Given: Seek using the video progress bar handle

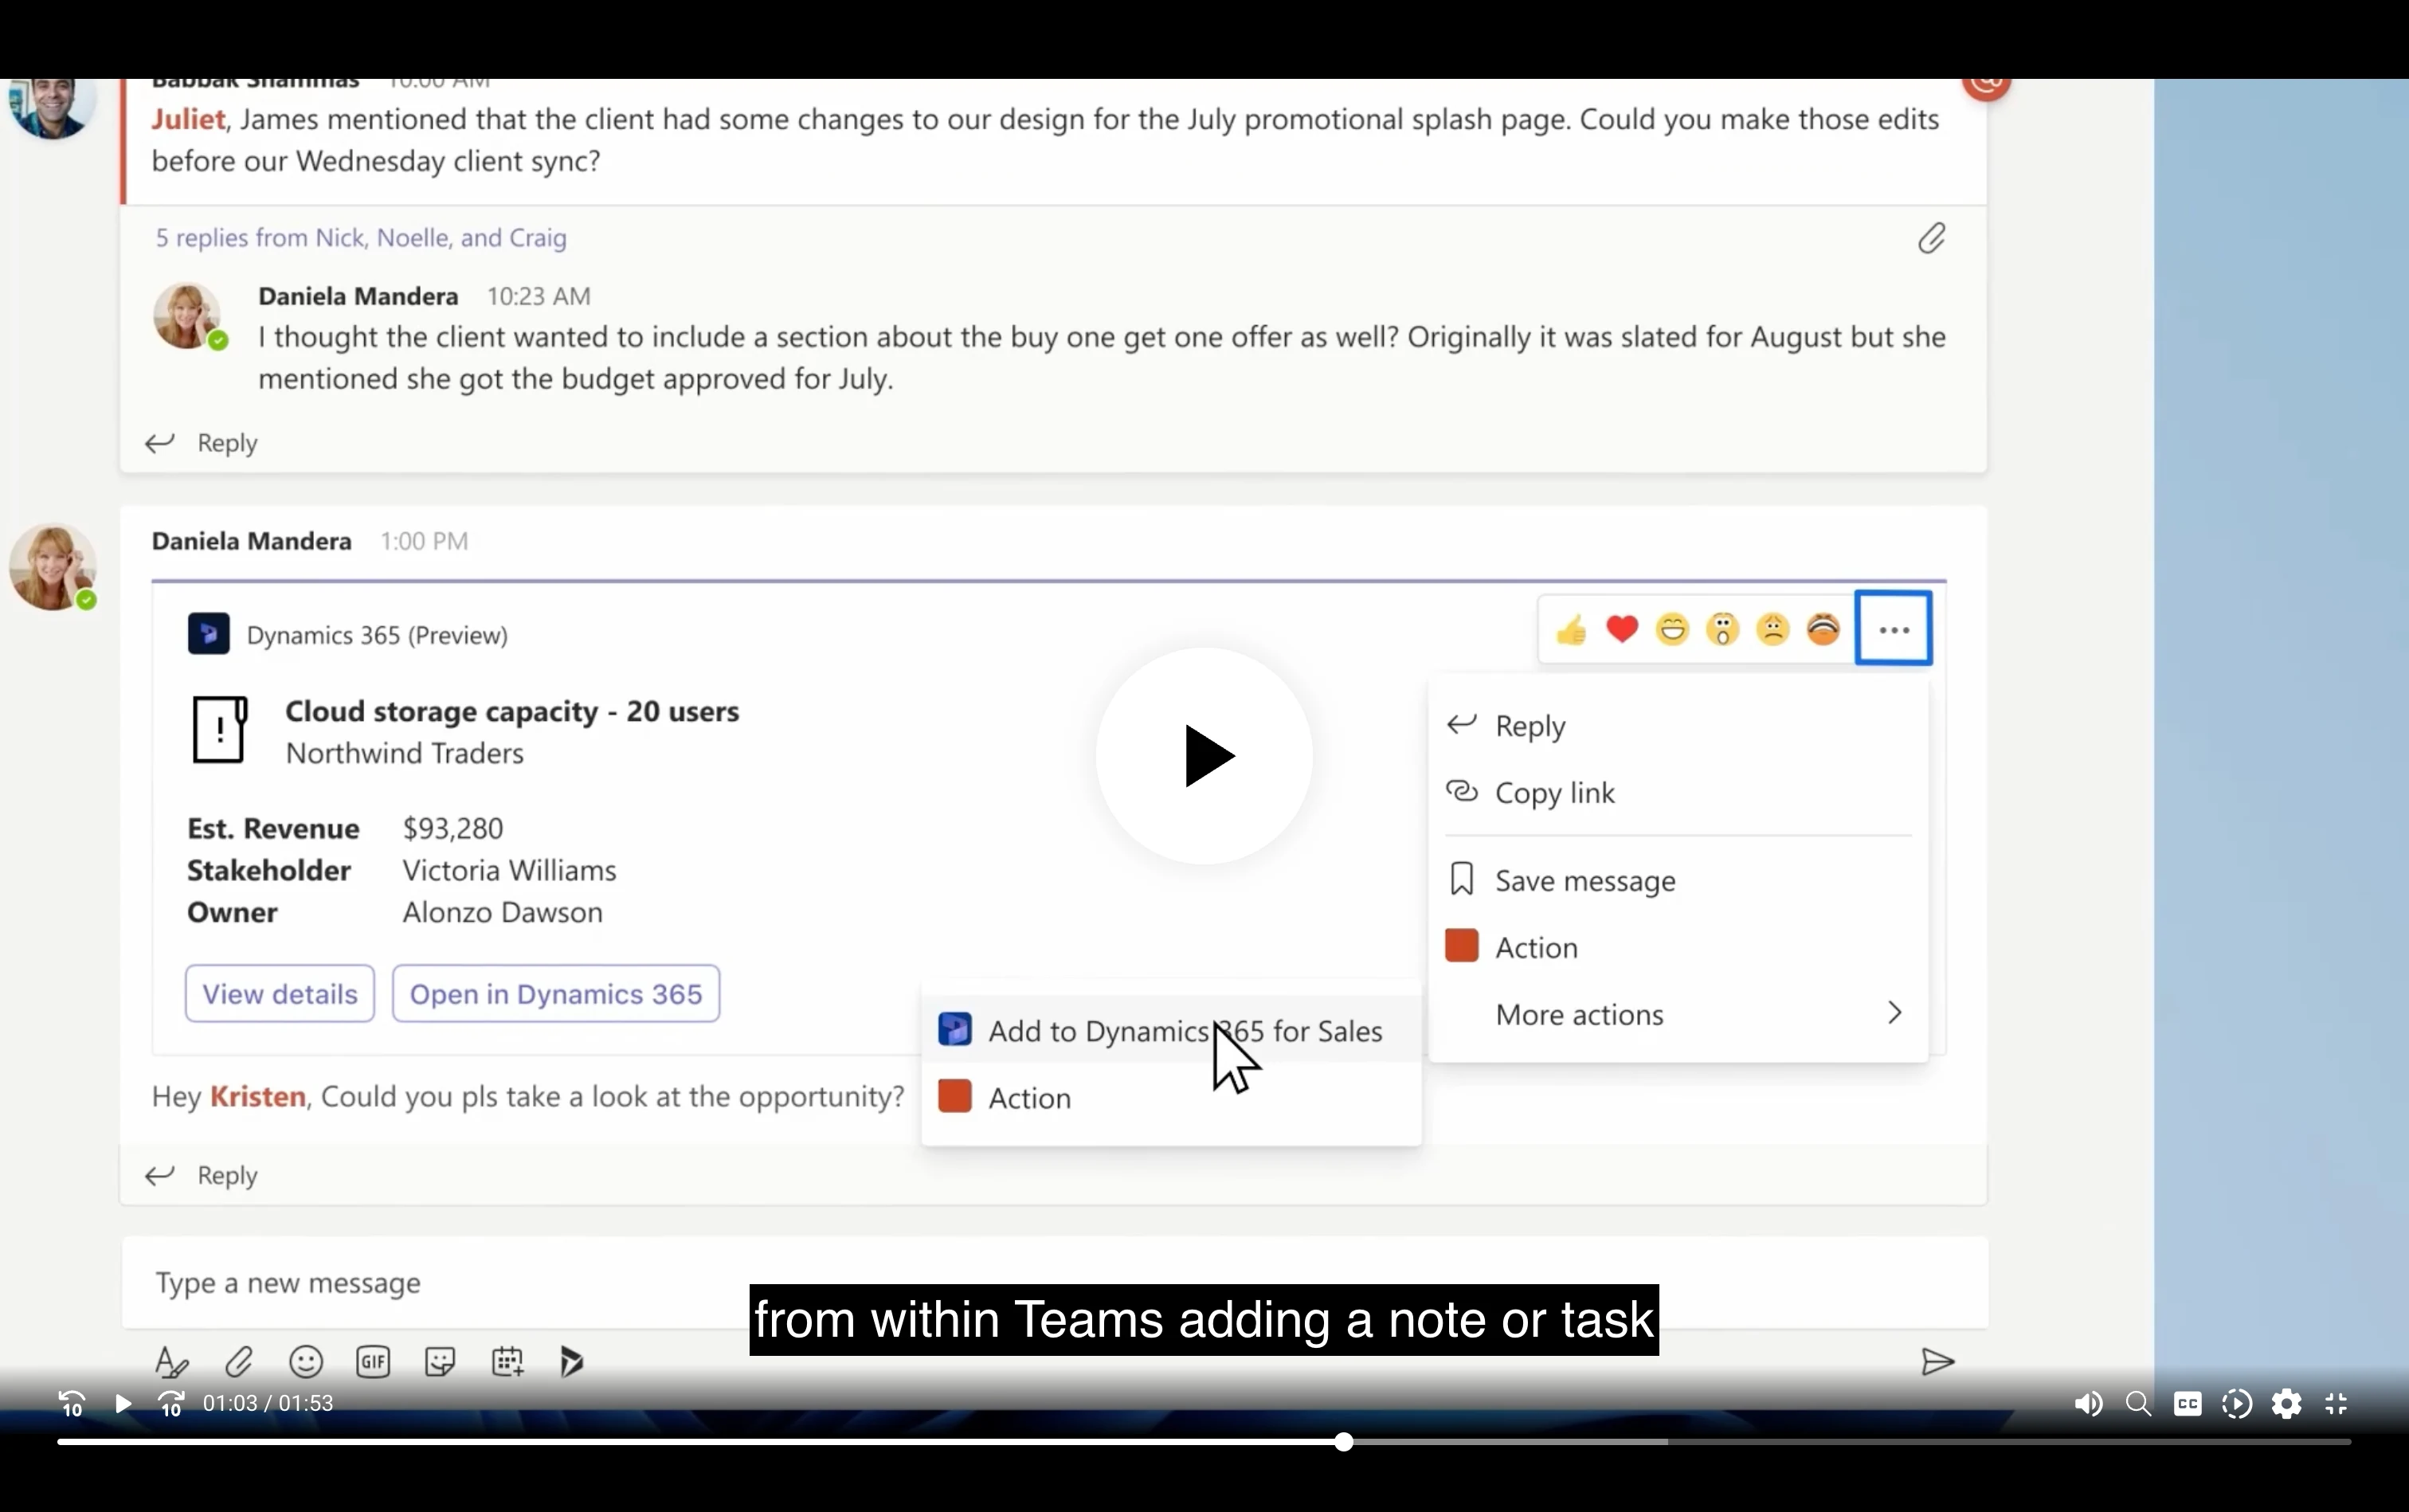Looking at the screenshot, I should tap(1344, 1441).
